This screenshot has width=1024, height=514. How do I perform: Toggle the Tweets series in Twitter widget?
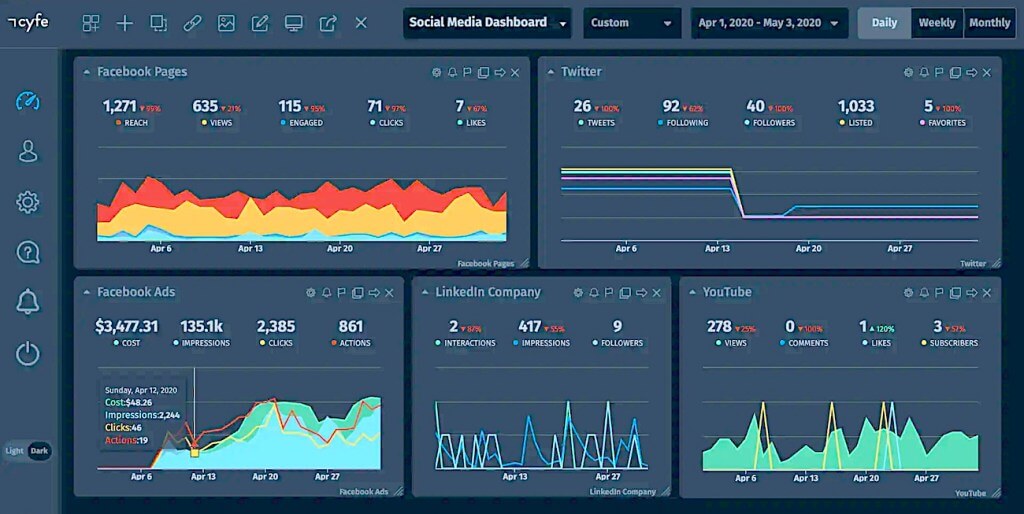point(596,122)
